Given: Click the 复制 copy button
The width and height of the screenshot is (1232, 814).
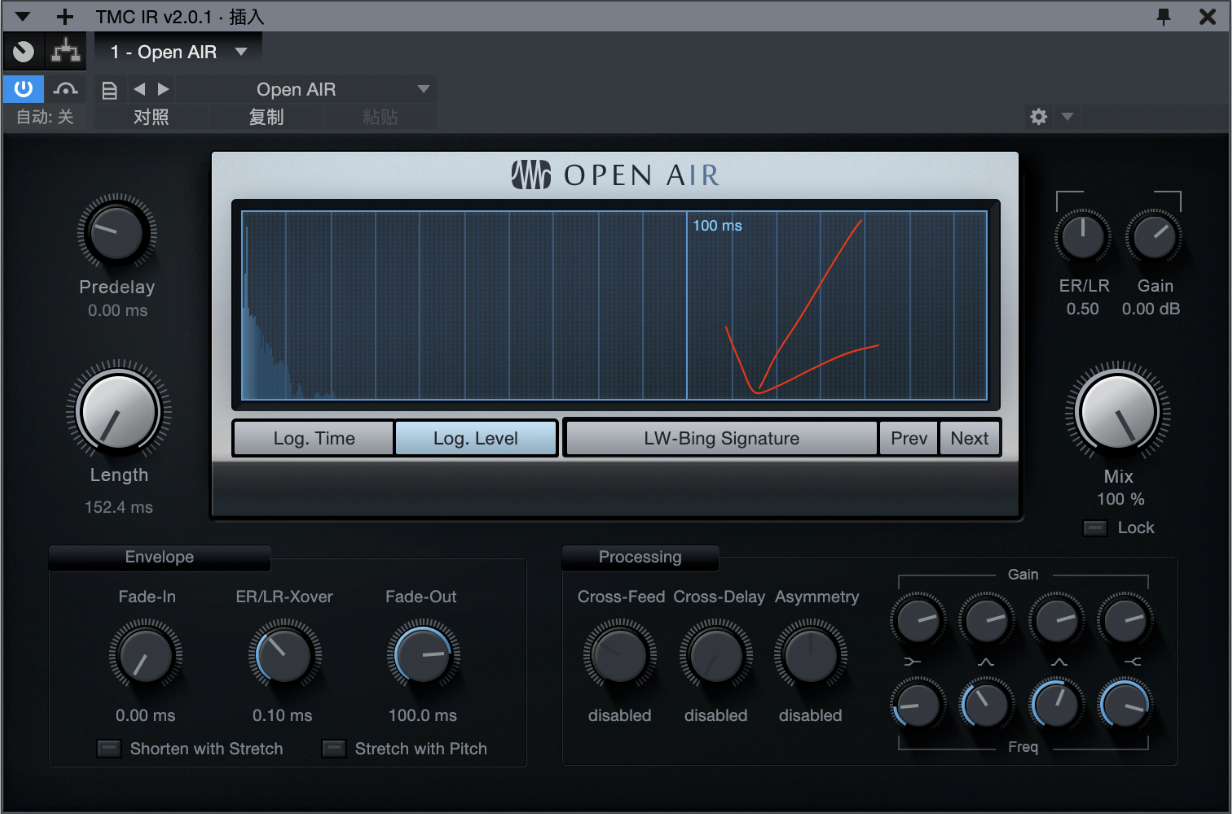Looking at the screenshot, I should coord(266,117).
